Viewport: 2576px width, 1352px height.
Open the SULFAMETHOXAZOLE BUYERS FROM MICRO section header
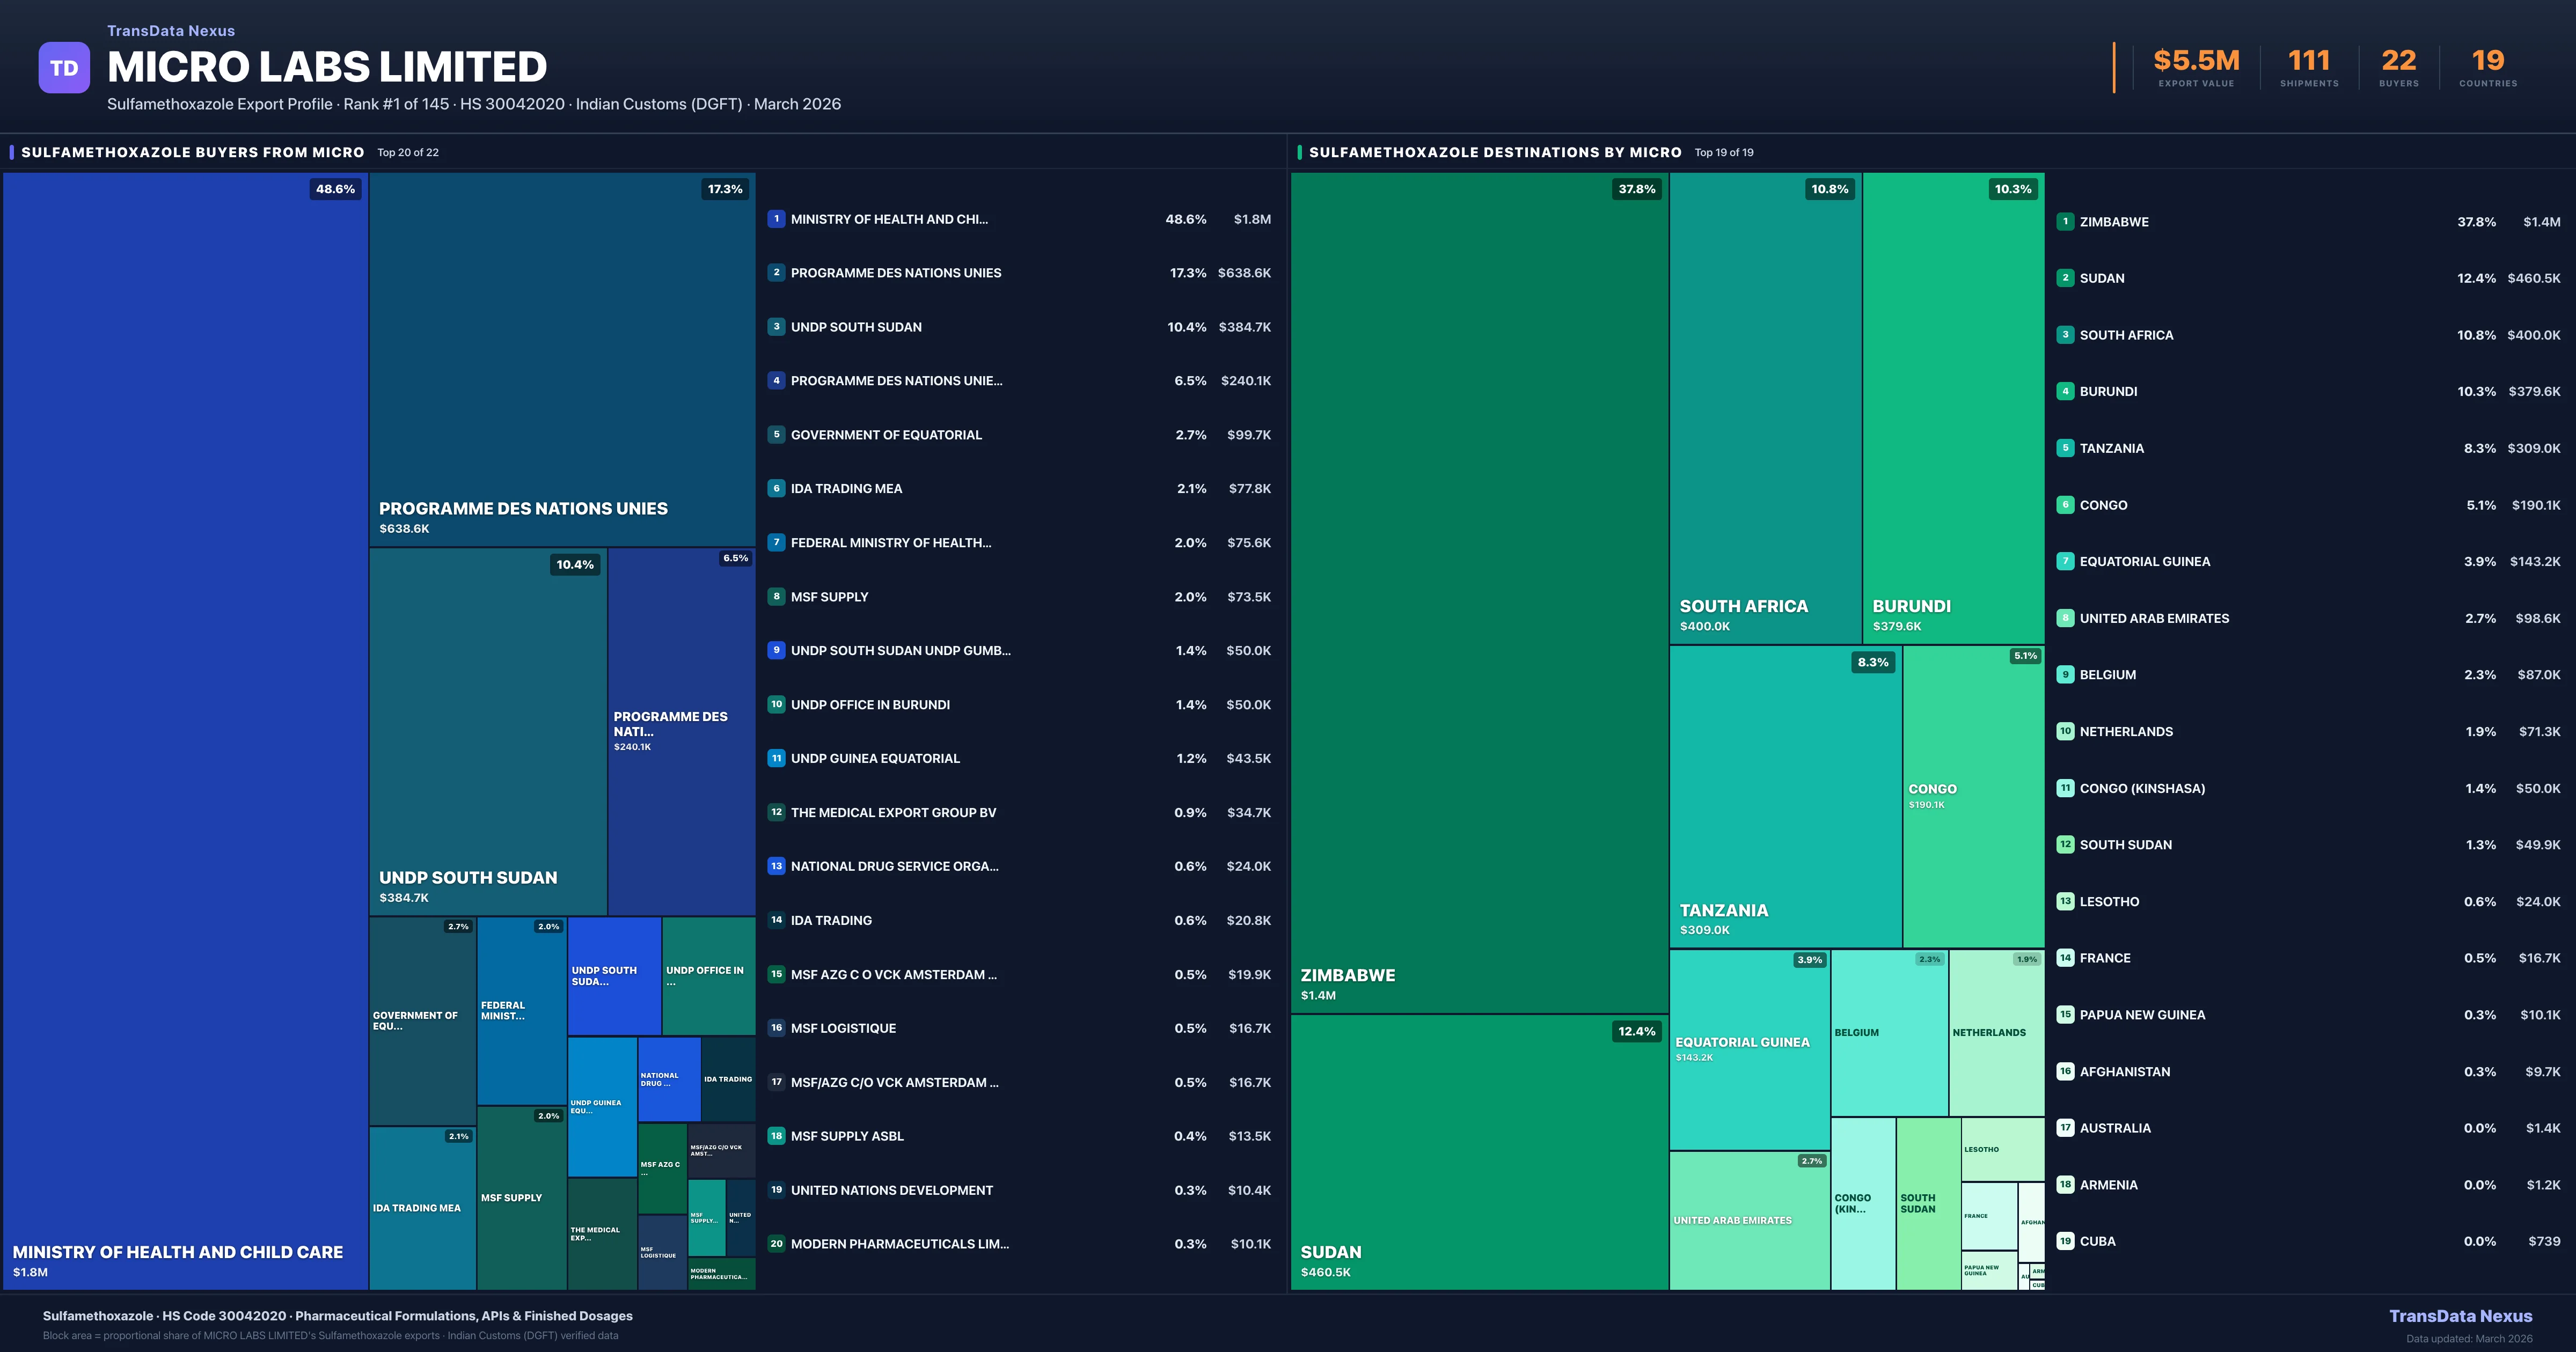point(192,152)
